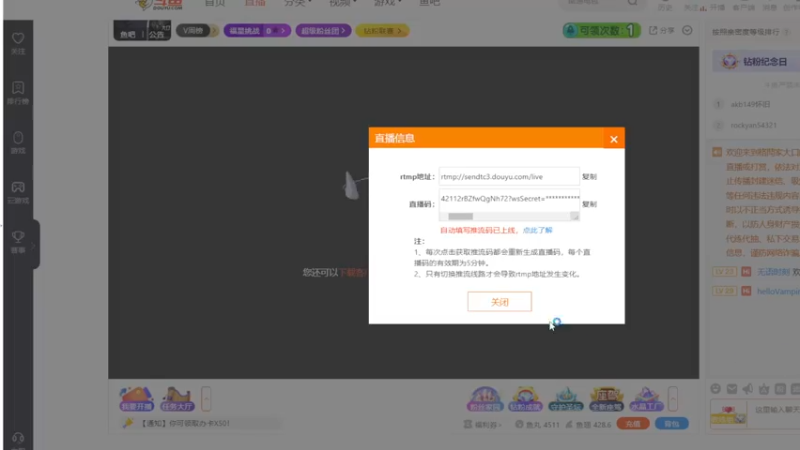Click the search magnifier icon at top
This screenshot has width=800, height=450.
click(633, 3)
